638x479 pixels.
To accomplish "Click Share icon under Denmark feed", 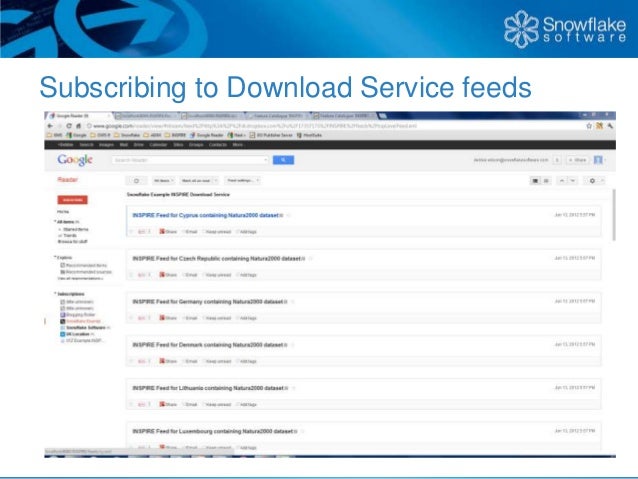I will [162, 361].
